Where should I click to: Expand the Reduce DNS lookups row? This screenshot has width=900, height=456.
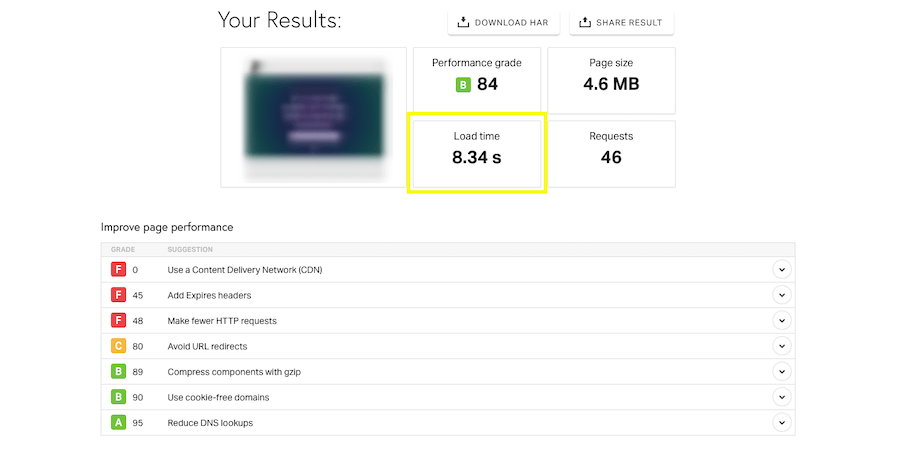click(781, 423)
